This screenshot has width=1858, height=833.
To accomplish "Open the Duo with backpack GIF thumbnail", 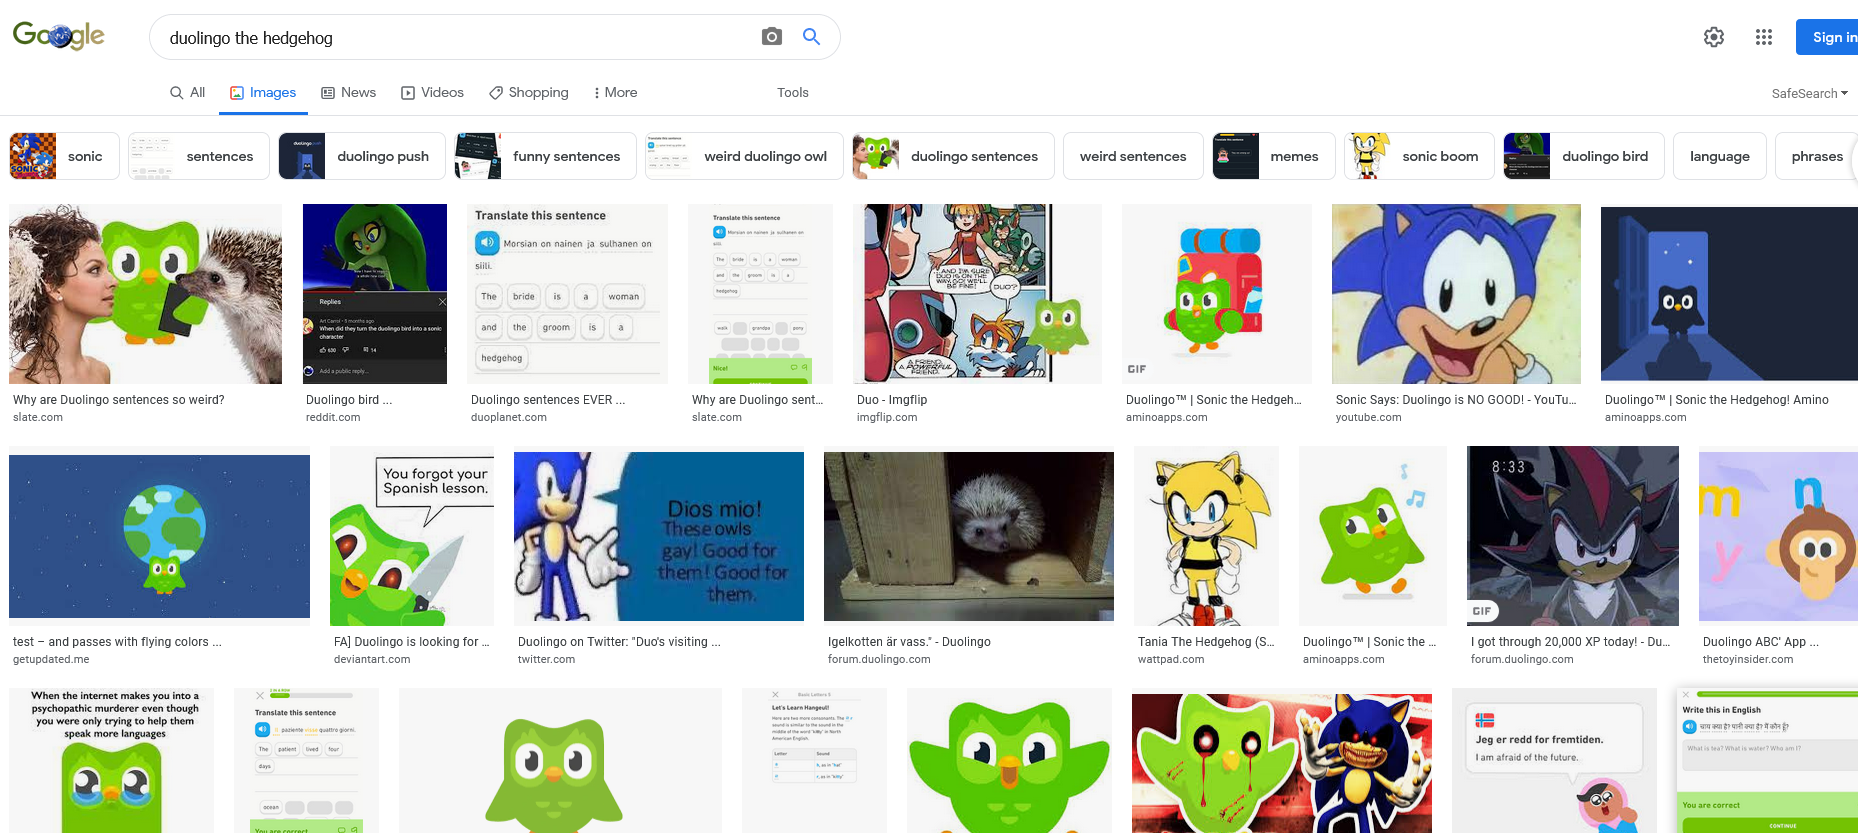I will (1217, 294).
